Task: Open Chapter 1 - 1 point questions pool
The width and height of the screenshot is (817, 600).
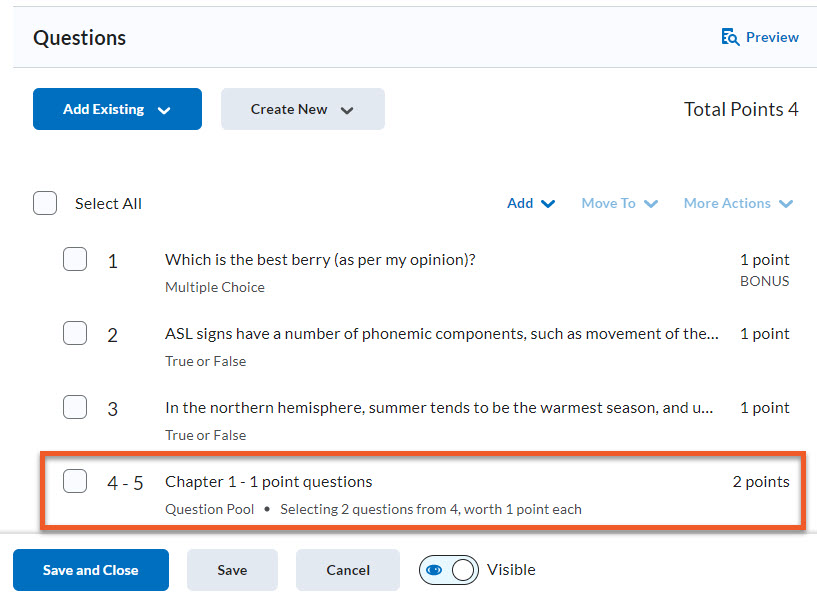Action: click(268, 482)
